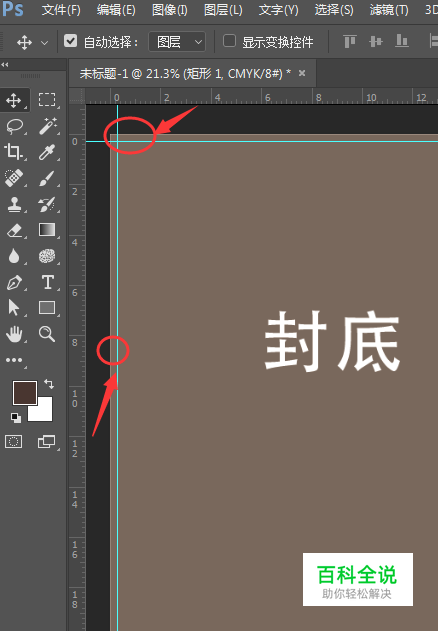The width and height of the screenshot is (438, 631).
Task: Change the screen mode
Action: coord(47,441)
